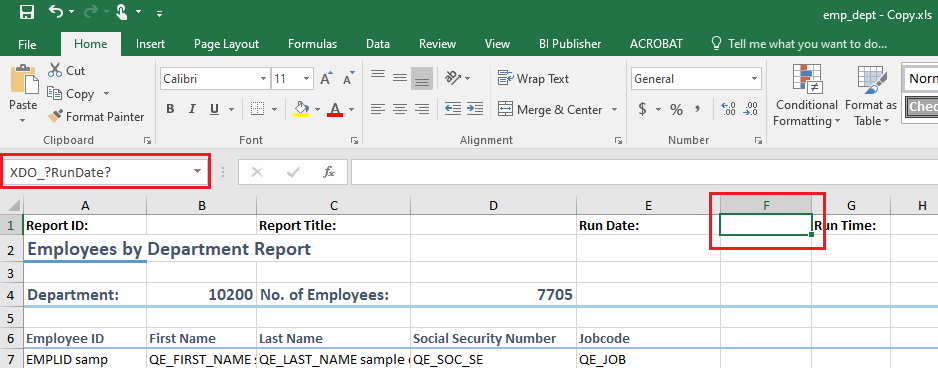The height and width of the screenshot is (368, 938).
Task: Select Bottom Align icon
Action: (422, 78)
